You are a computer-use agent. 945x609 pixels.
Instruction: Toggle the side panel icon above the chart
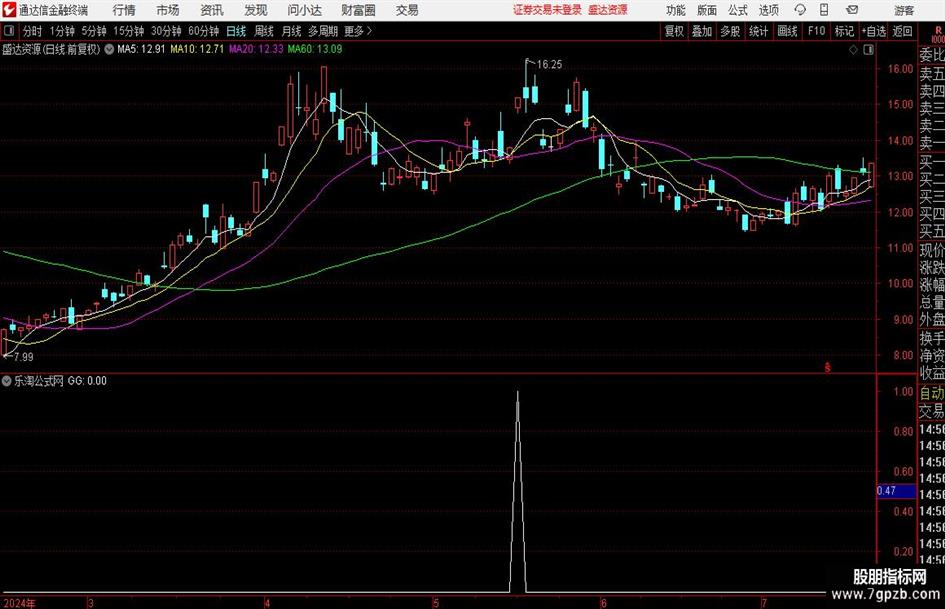868,50
